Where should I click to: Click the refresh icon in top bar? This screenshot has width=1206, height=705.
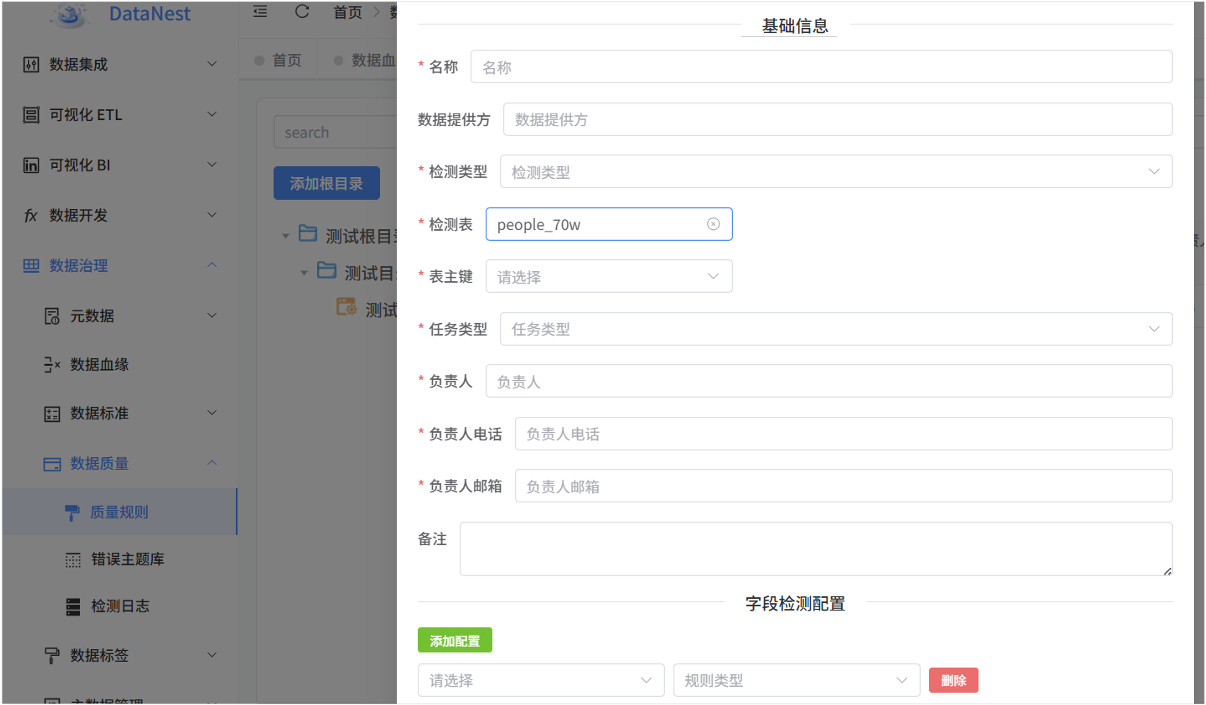(300, 12)
